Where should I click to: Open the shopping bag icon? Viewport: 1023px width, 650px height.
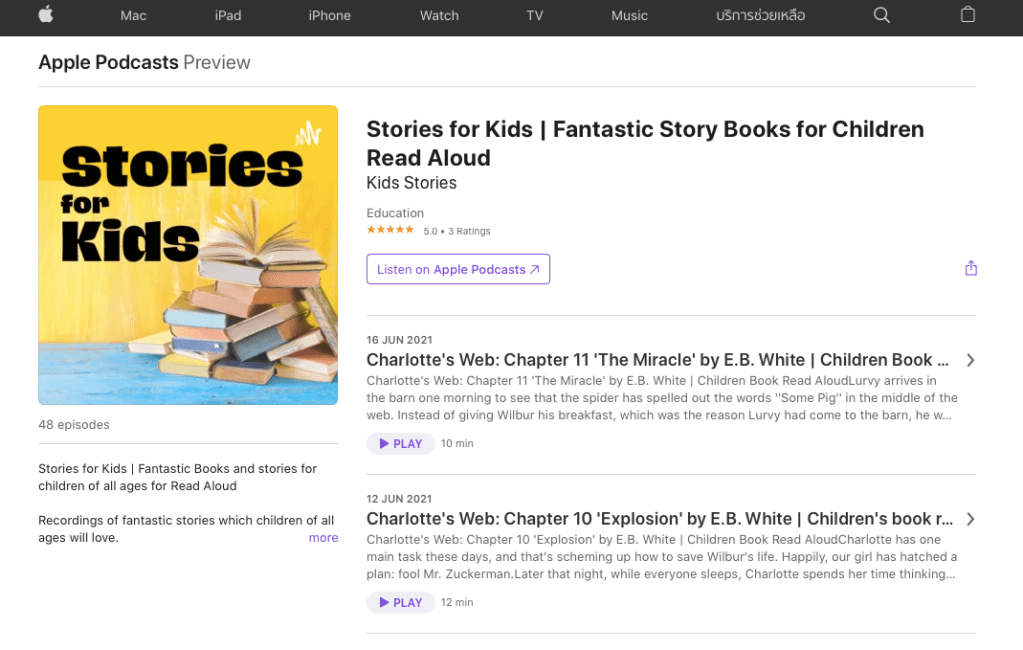[967, 15]
